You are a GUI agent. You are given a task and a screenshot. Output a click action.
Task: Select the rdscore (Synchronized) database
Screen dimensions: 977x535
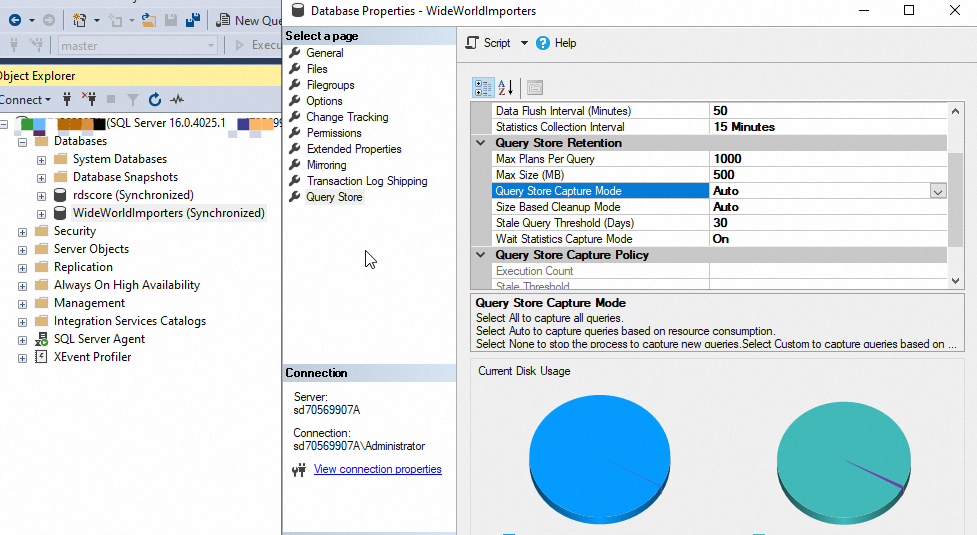[x=133, y=195]
